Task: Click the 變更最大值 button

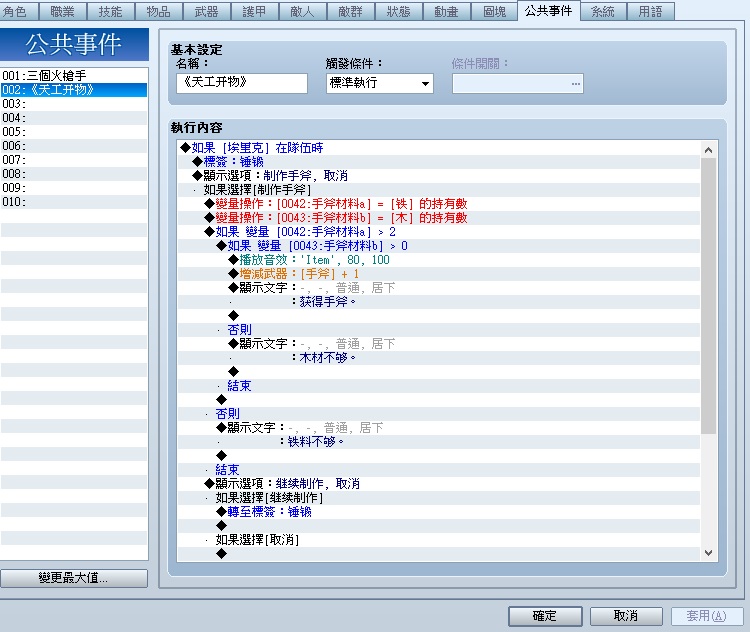Action: click(74, 578)
